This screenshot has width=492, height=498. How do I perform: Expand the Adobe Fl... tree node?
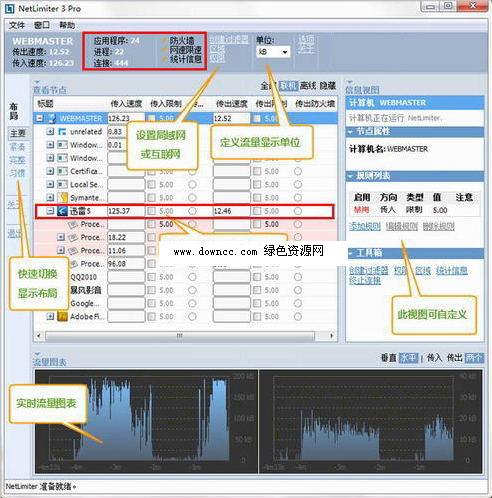coord(50,316)
